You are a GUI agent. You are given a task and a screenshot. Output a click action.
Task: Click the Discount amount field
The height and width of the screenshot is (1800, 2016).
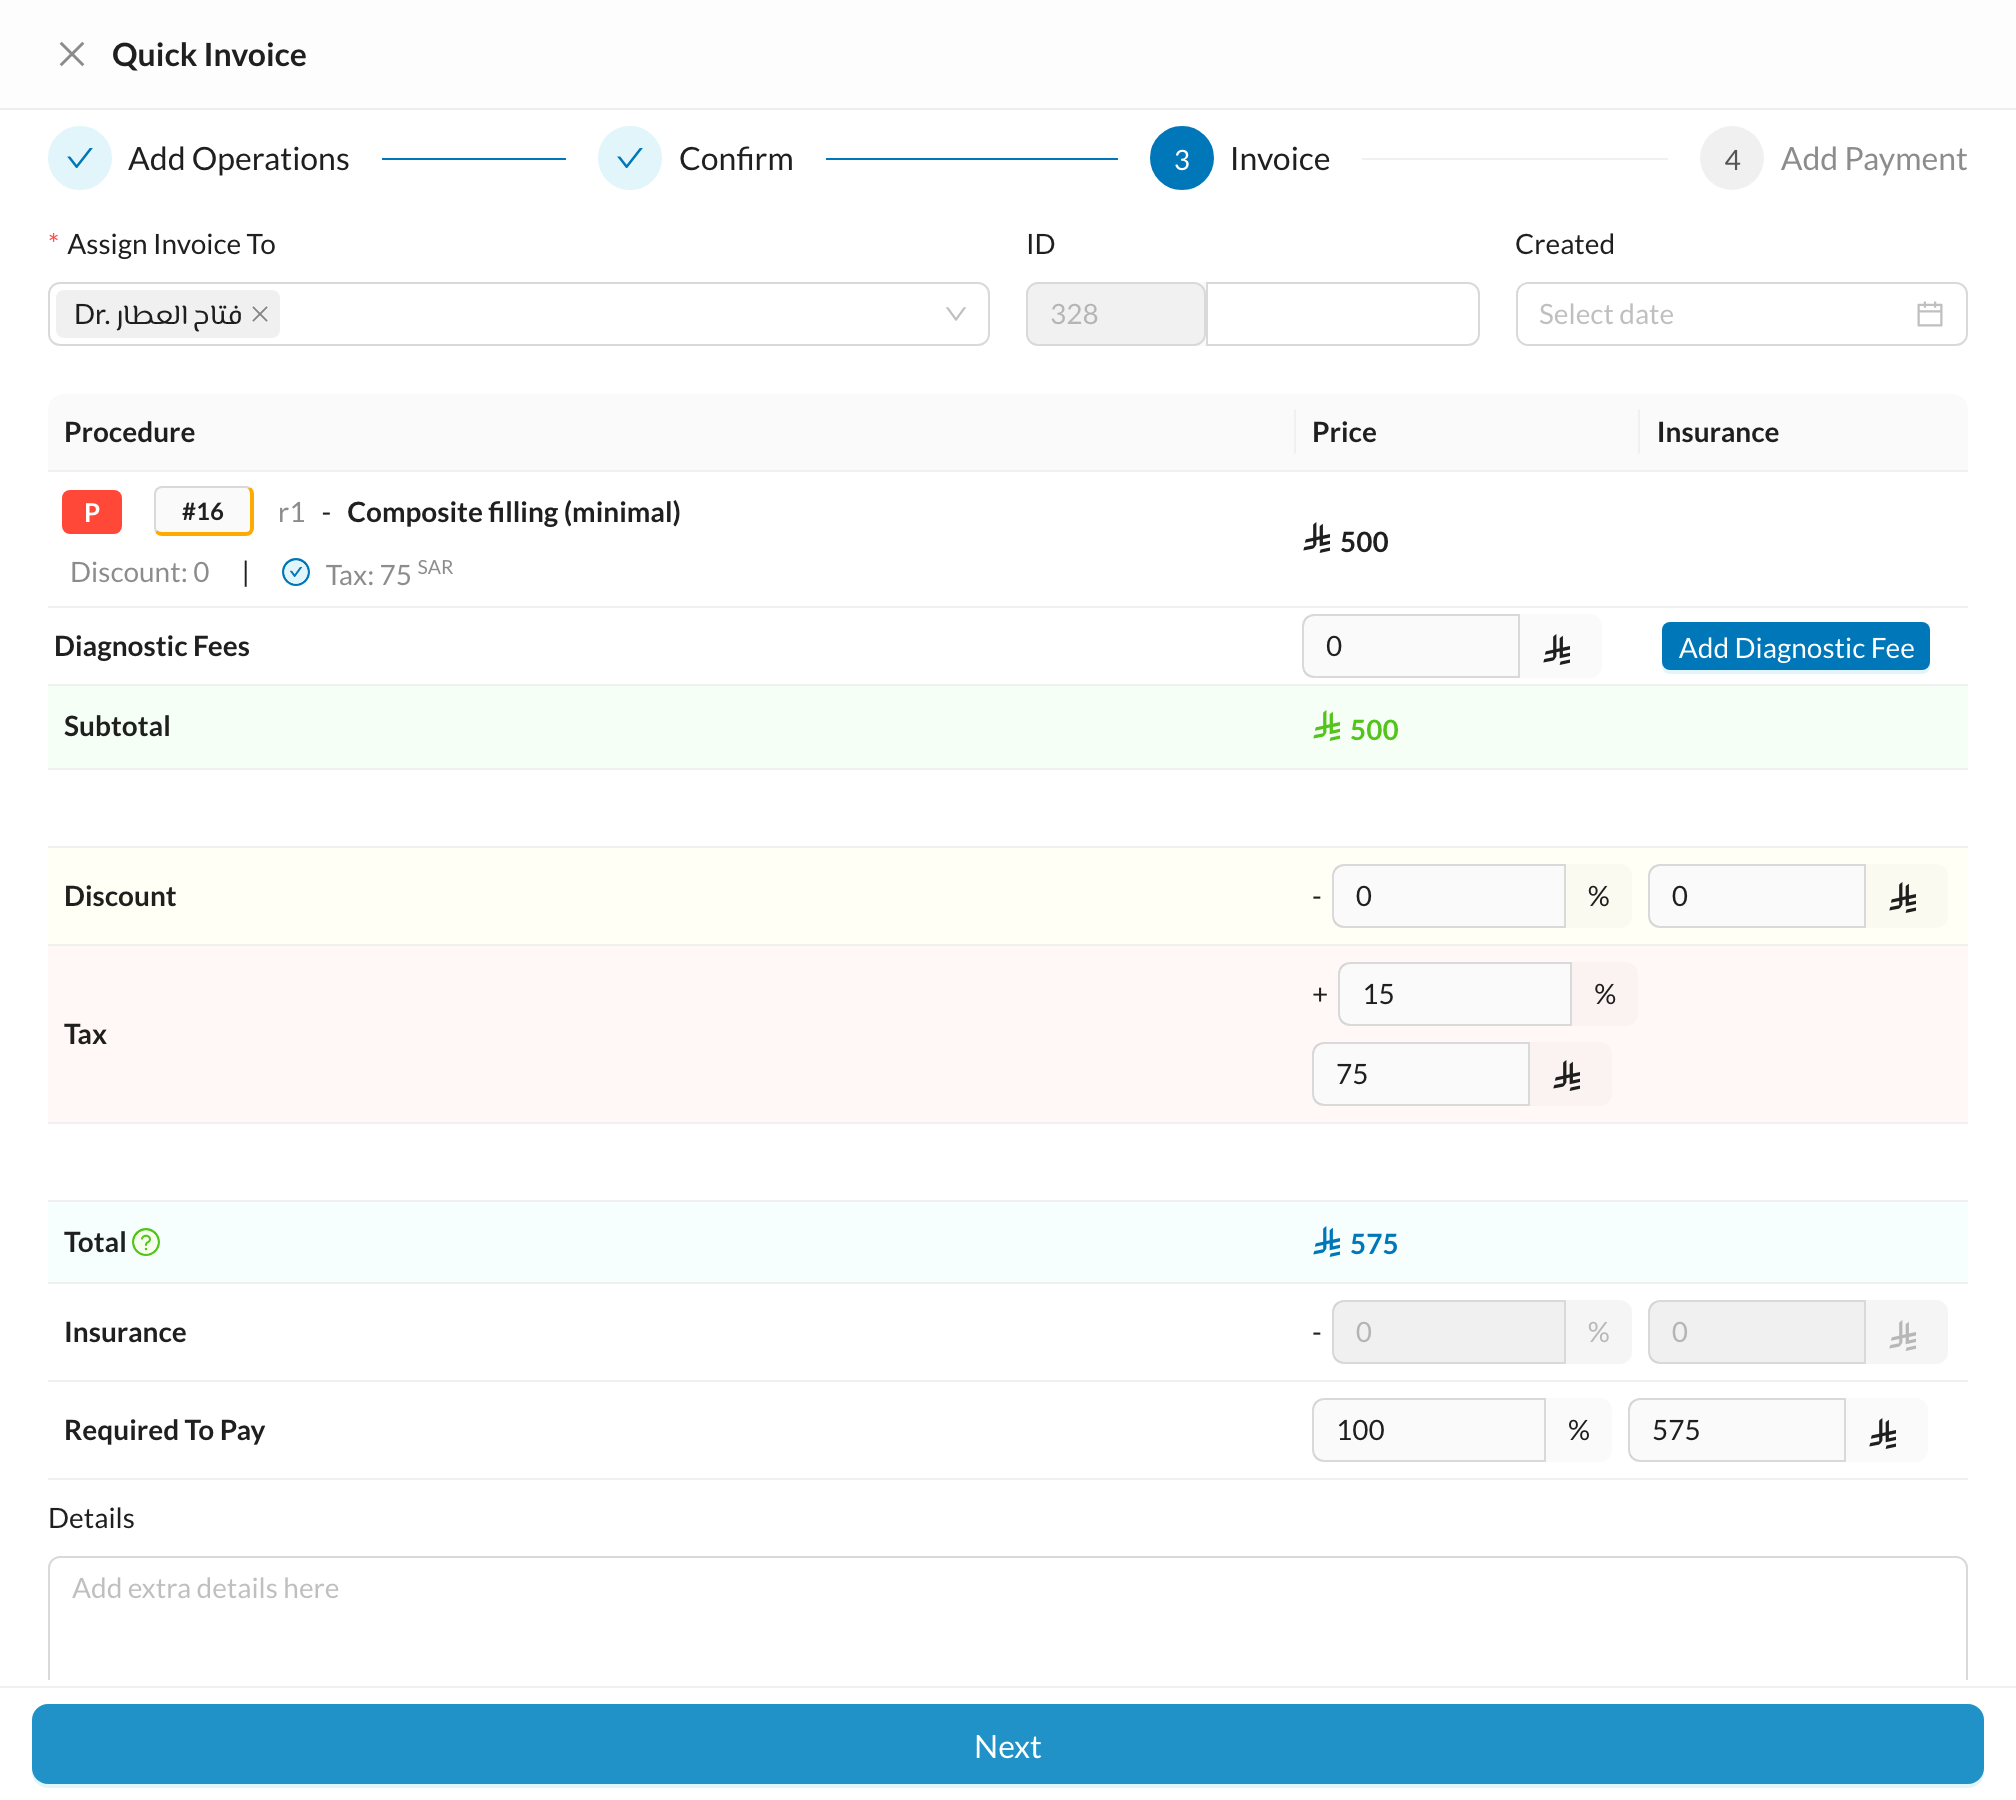tap(1757, 896)
